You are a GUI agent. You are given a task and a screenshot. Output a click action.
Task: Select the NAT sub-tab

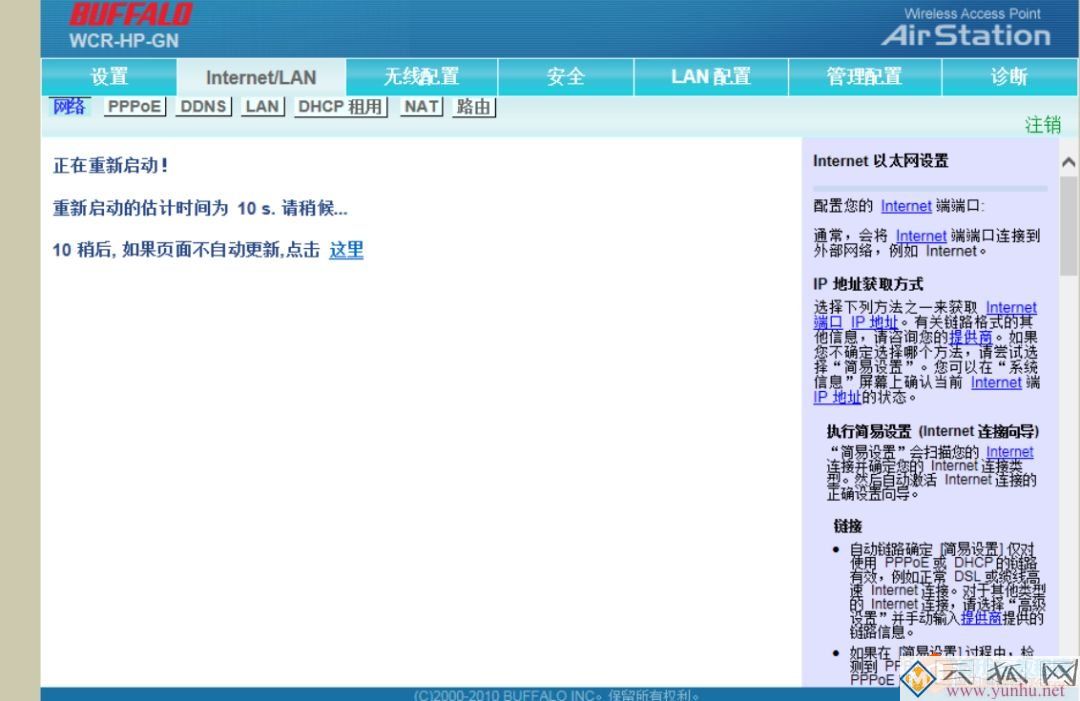pyautogui.click(x=419, y=106)
